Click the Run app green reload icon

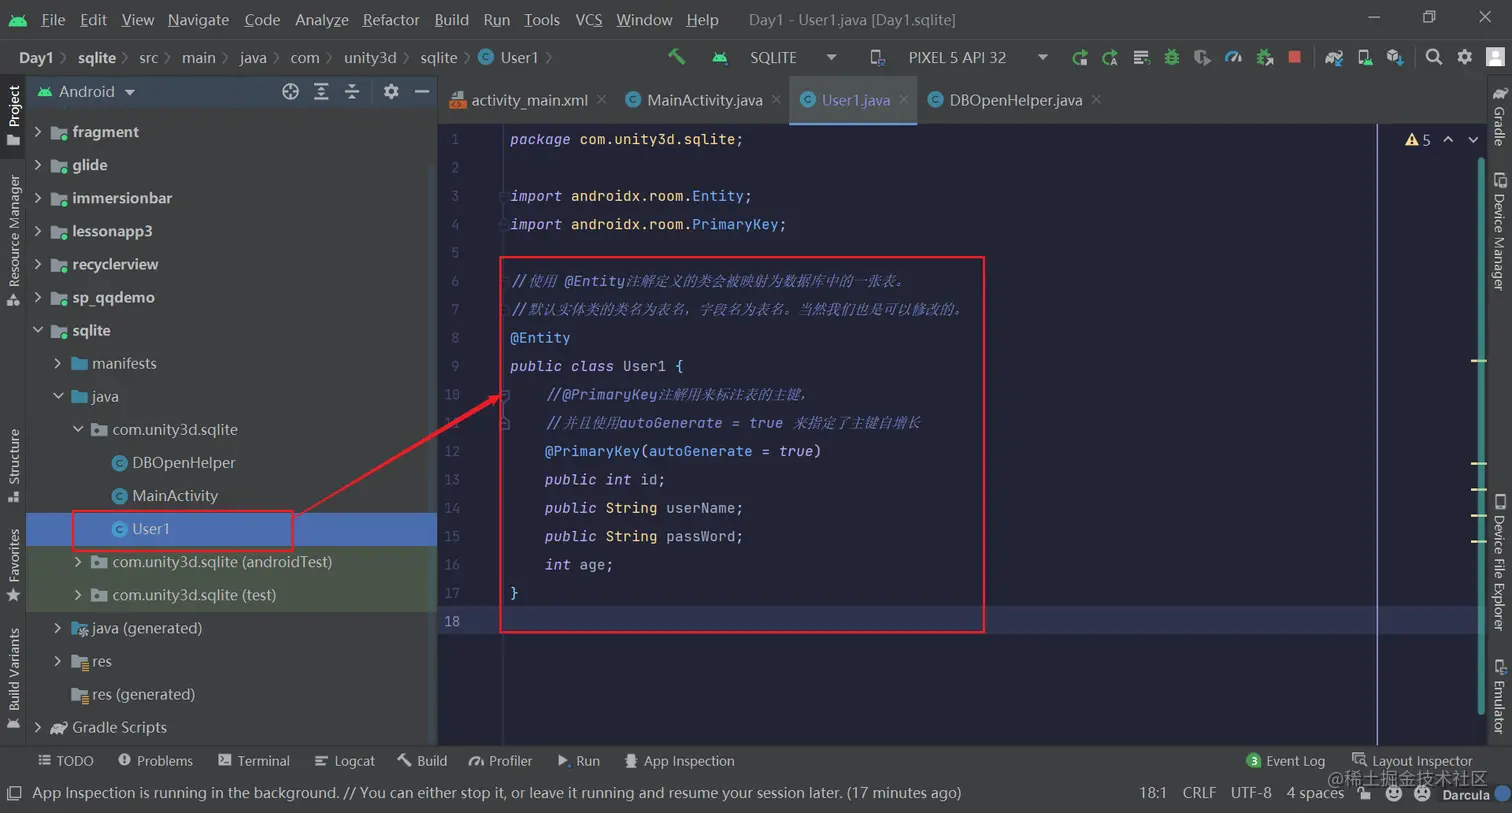(x=1079, y=58)
